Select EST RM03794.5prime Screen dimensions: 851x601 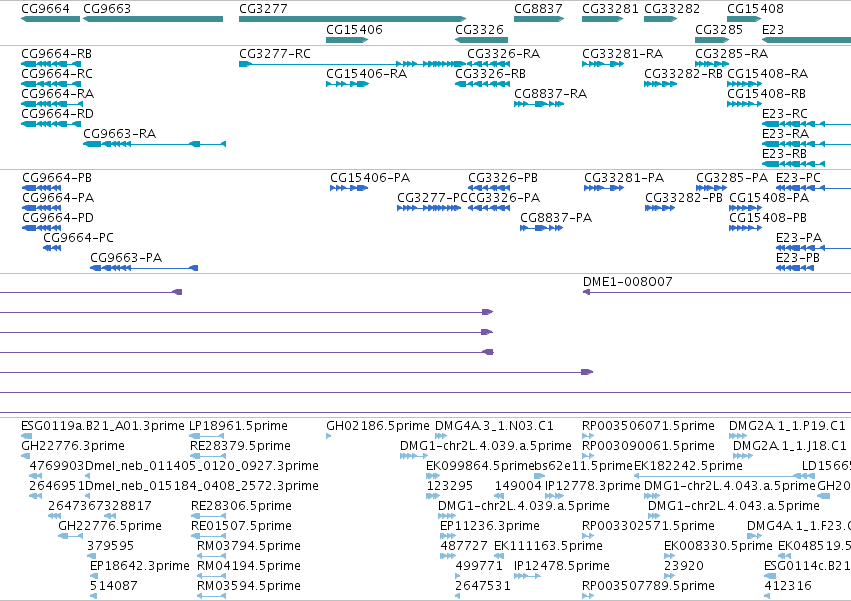click(x=249, y=546)
